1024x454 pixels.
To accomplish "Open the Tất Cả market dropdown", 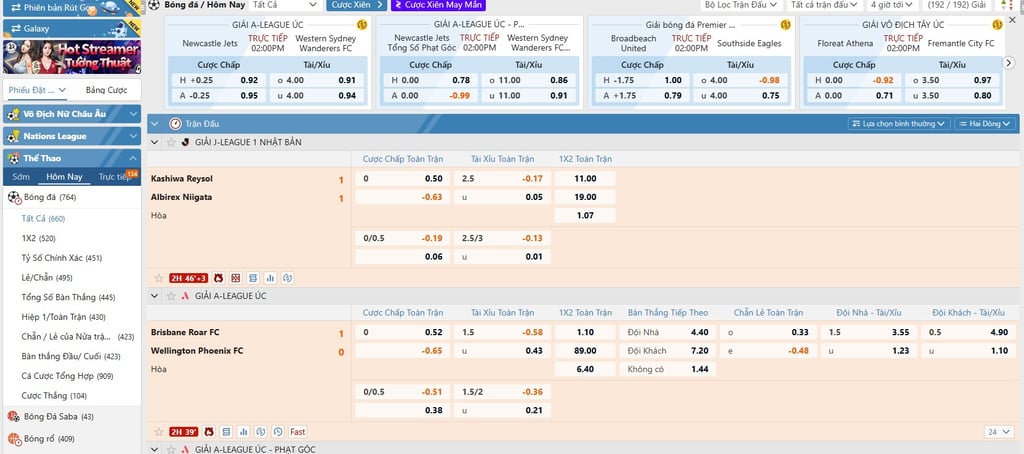I will coord(285,5).
